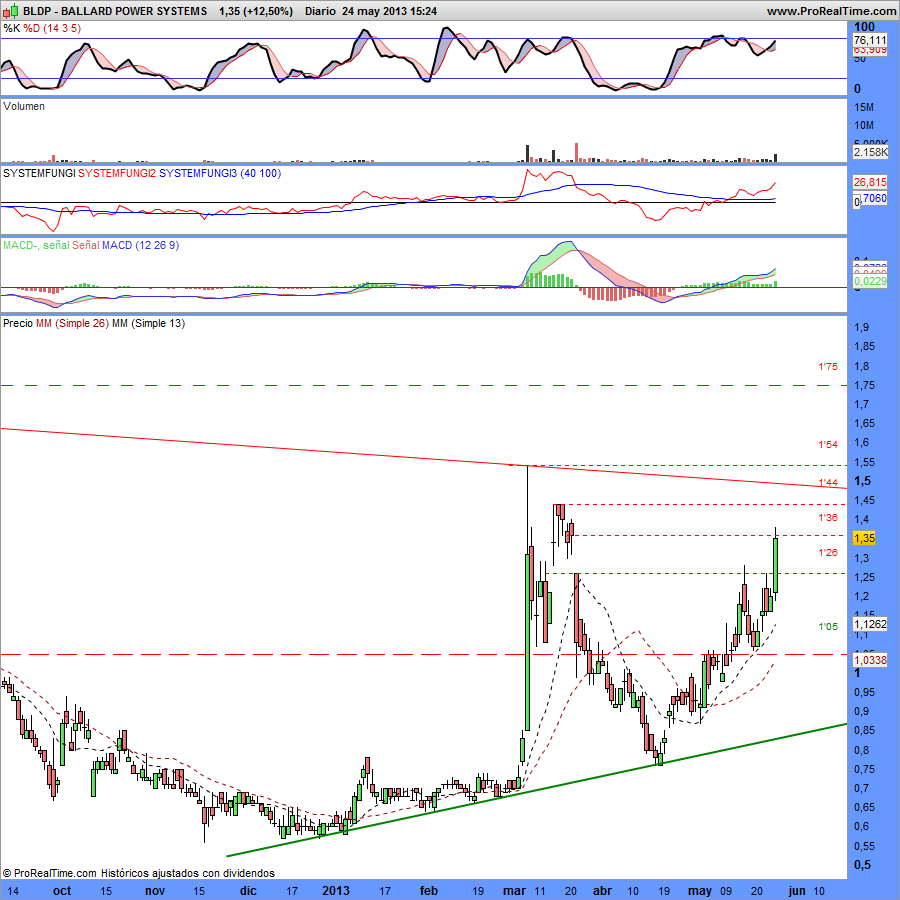Click the red 1'36 resistance annotation
Screen dimensions: 900x900
(x=828, y=518)
